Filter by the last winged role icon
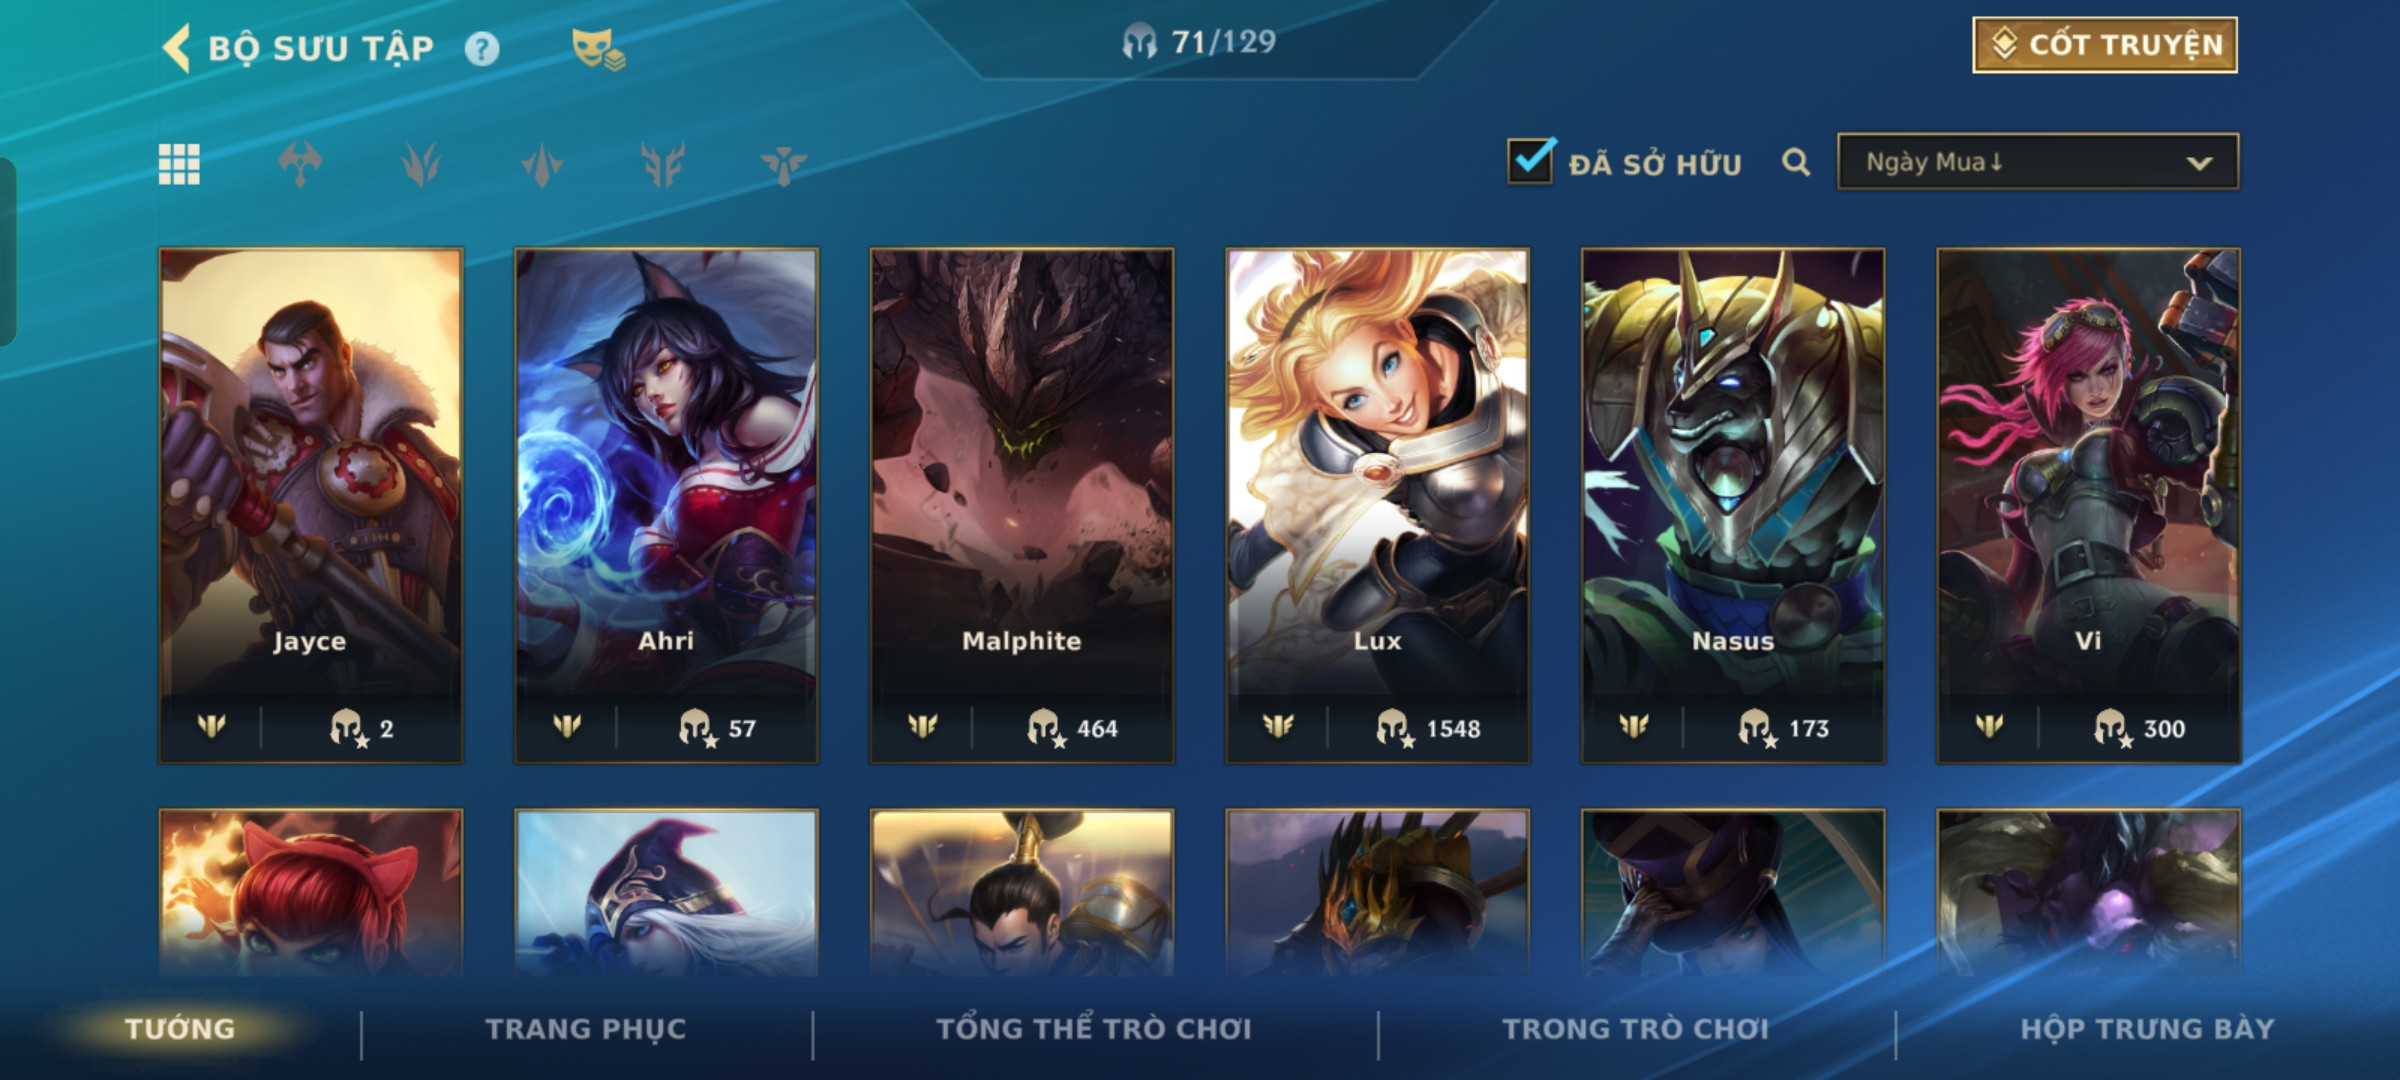This screenshot has width=2400, height=1080. [783, 164]
